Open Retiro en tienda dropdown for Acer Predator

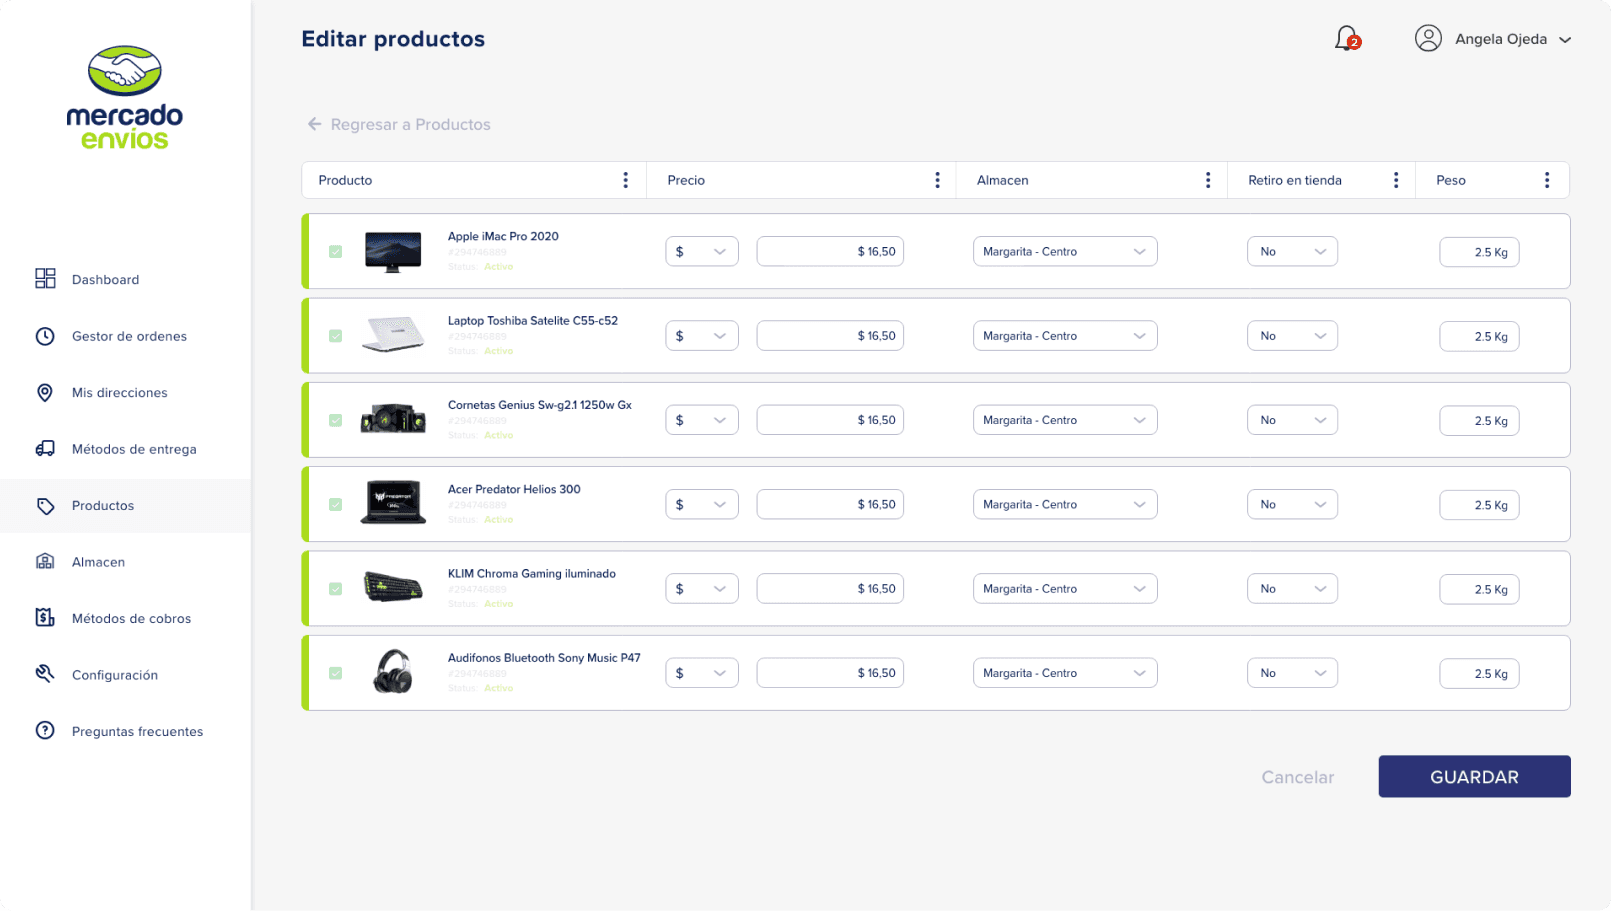[x=1292, y=504]
